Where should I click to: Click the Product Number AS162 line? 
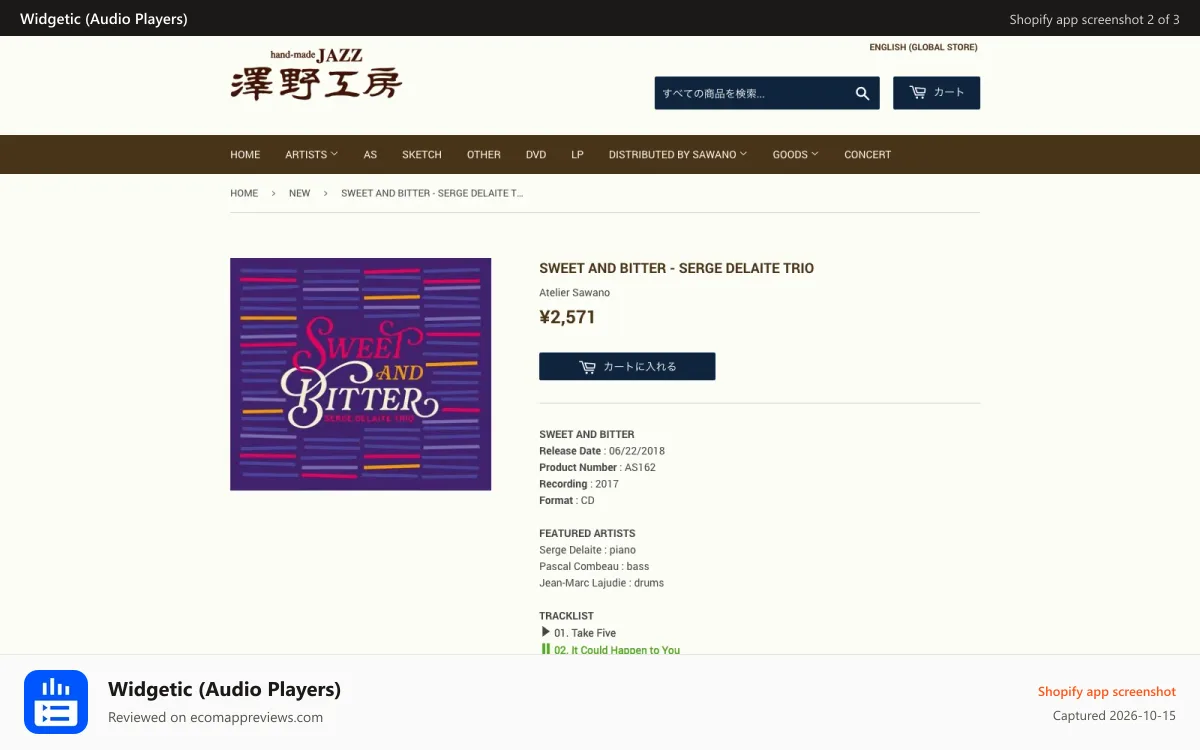point(597,467)
